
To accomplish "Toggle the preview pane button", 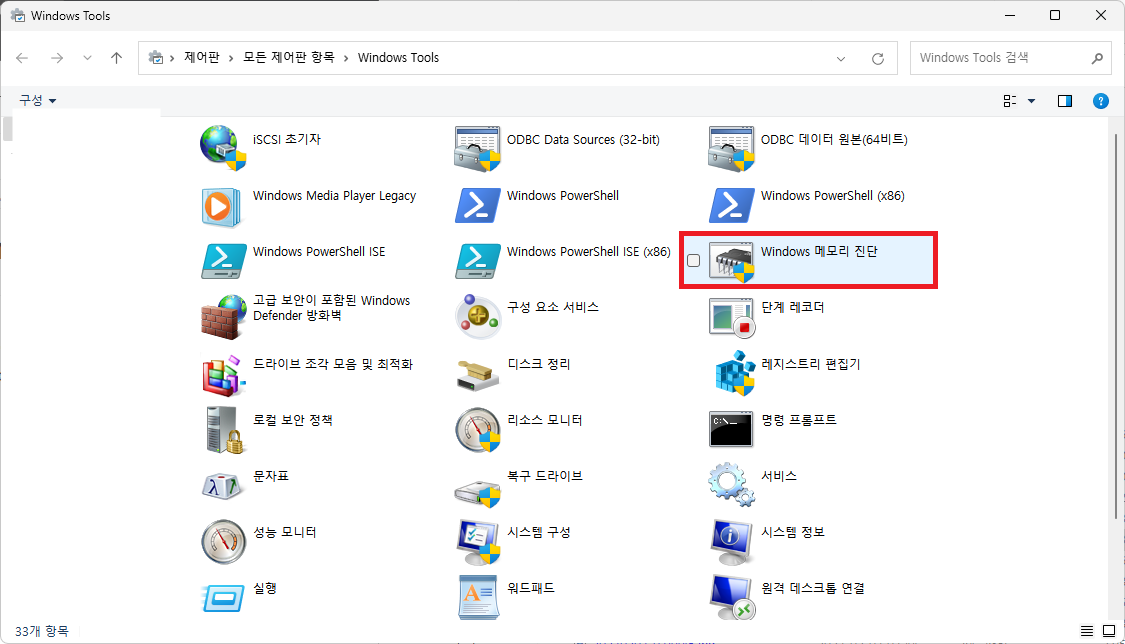I will pos(1065,101).
